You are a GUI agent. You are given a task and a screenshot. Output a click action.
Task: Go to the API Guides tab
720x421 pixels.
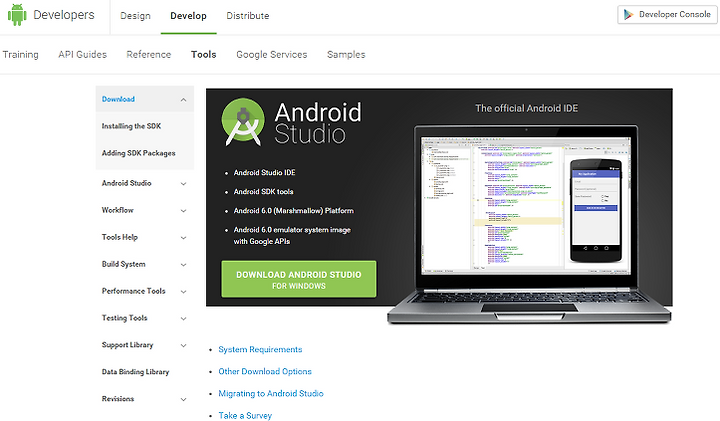point(82,55)
